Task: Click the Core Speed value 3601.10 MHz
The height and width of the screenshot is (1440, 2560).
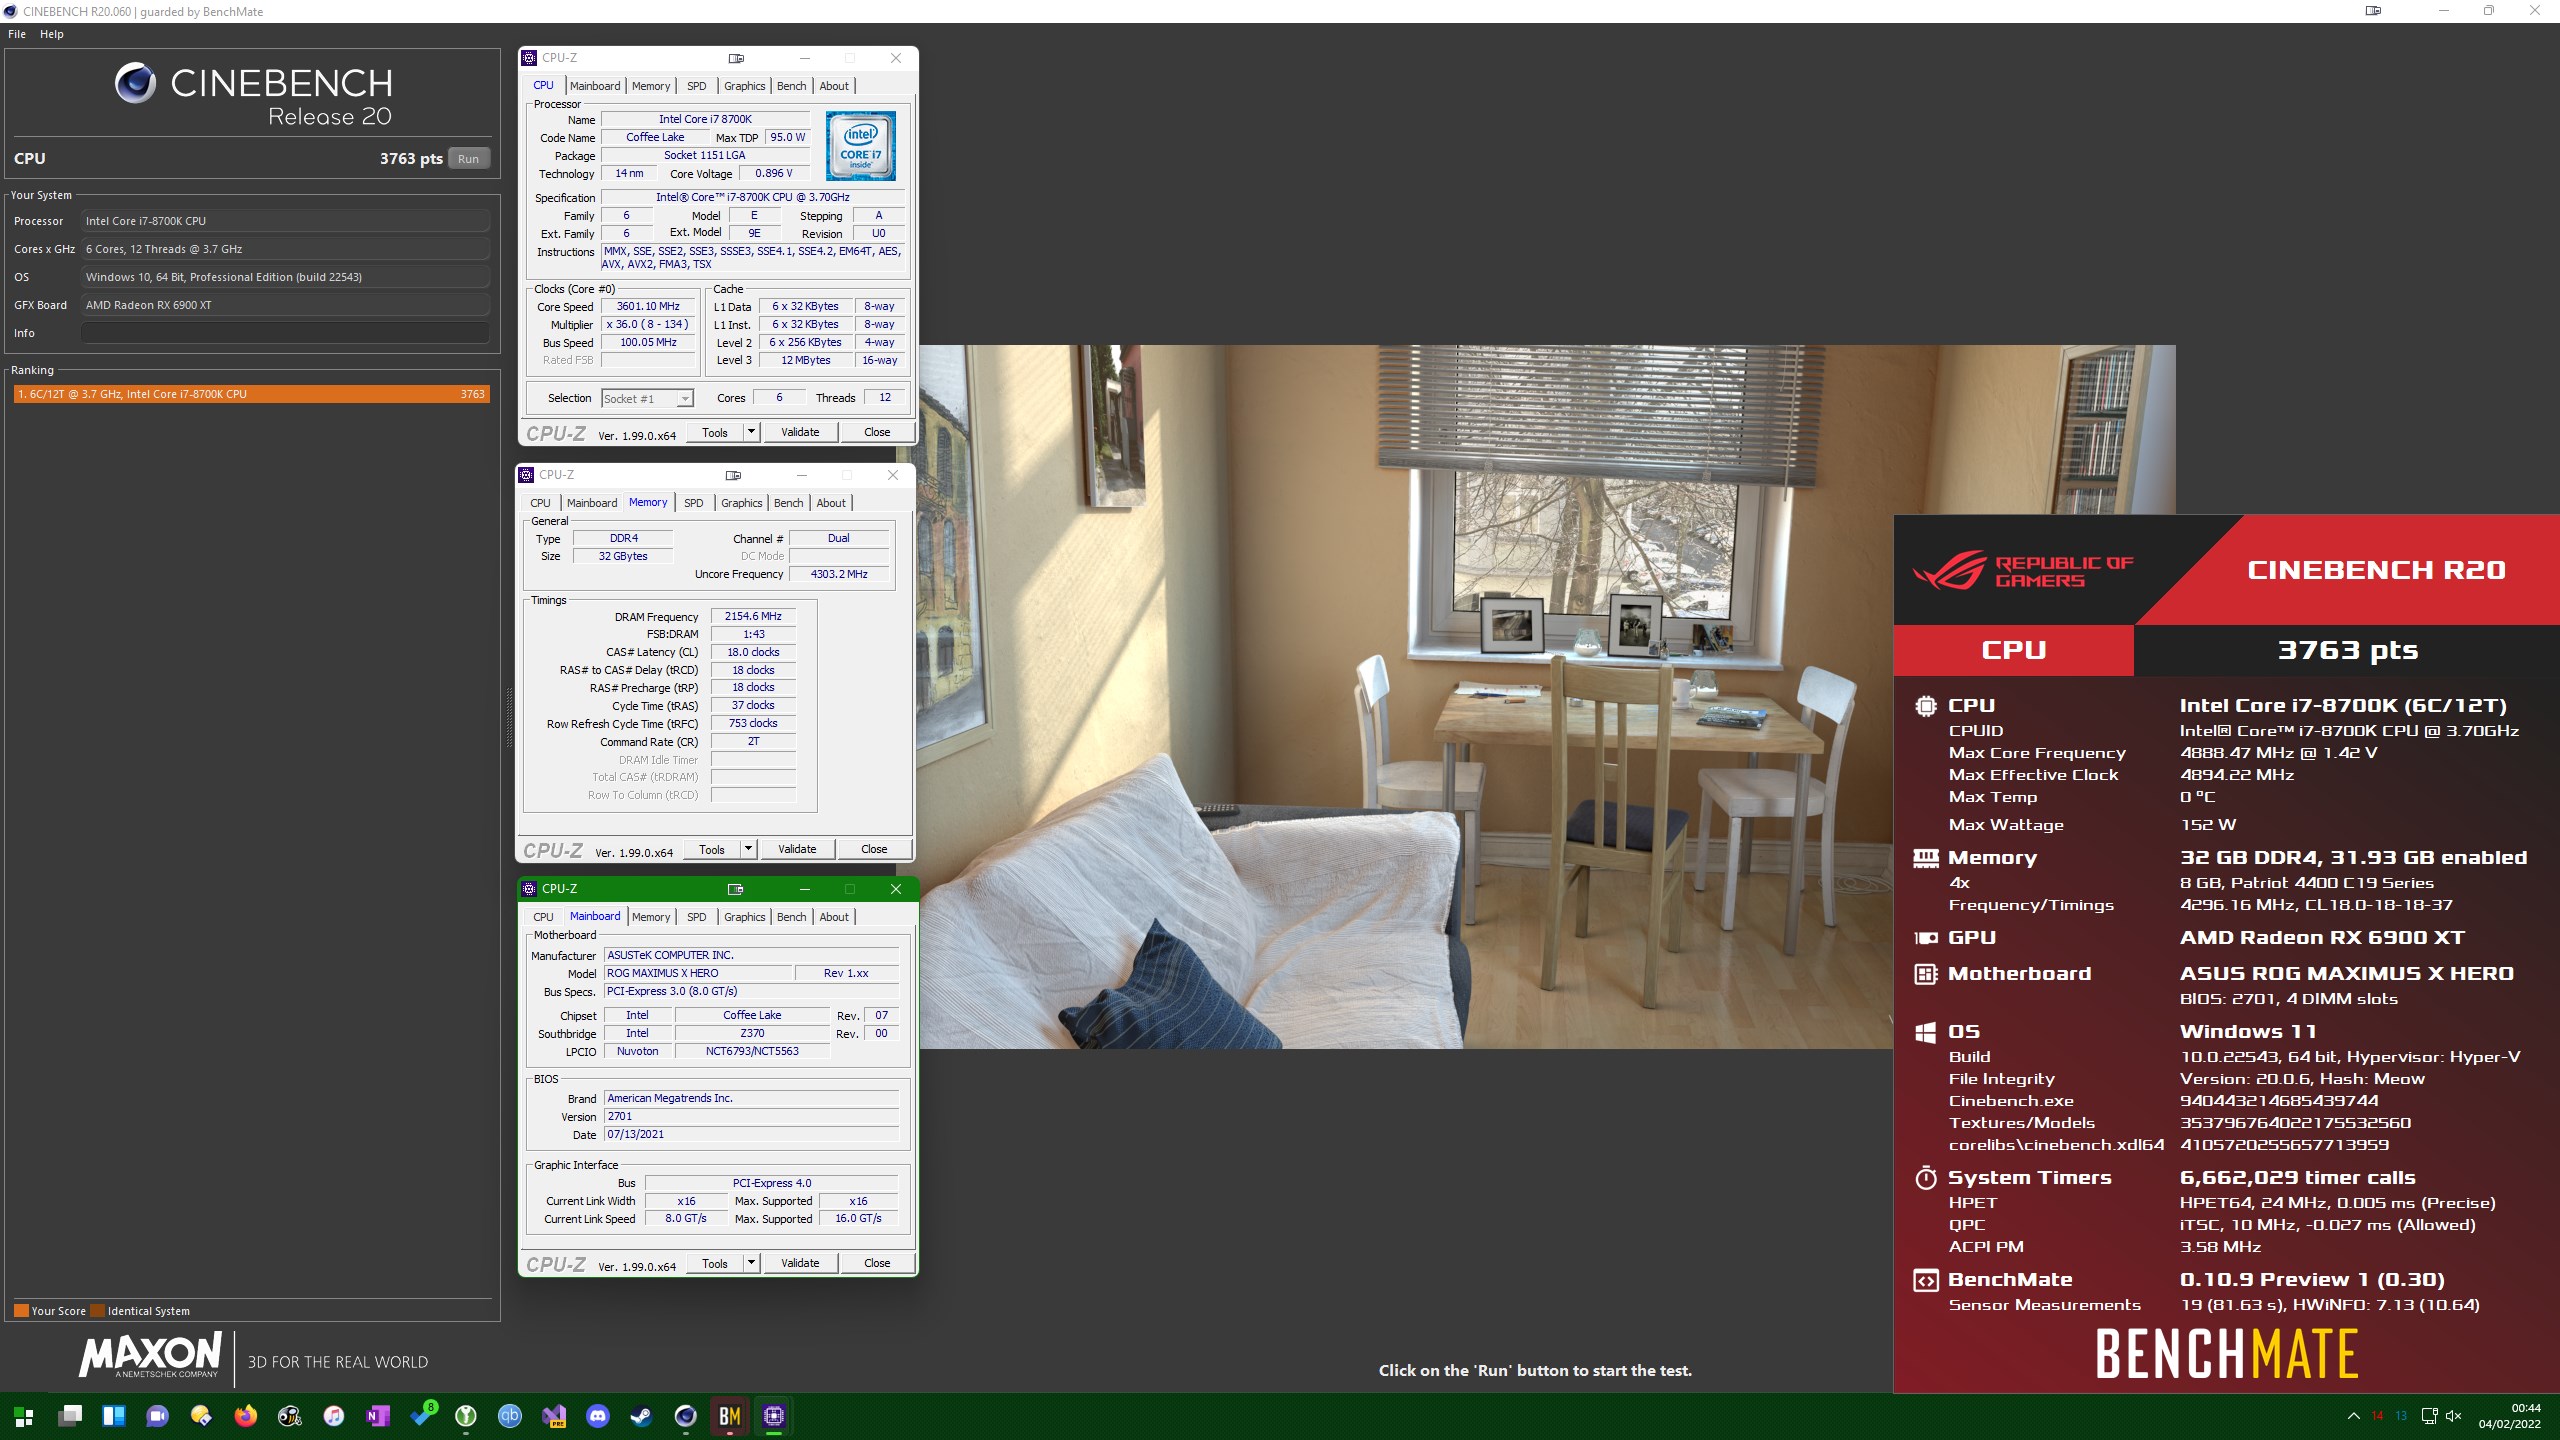Action: (648, 307)
